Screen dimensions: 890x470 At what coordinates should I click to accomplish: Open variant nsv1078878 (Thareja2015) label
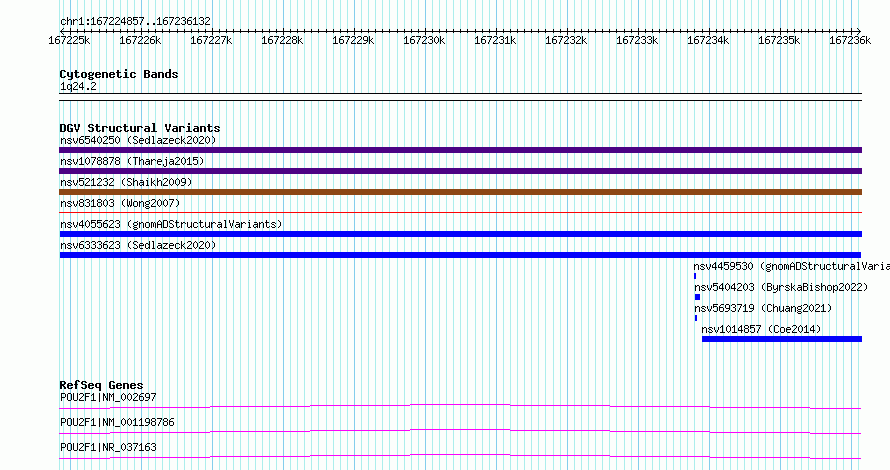(x=132, y=161)
